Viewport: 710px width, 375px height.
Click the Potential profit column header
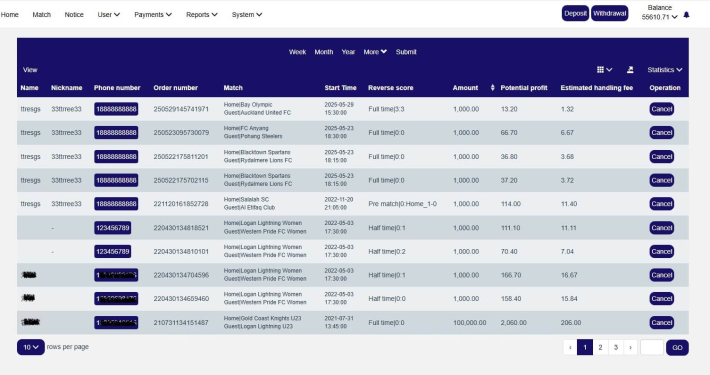pos(524,88)
